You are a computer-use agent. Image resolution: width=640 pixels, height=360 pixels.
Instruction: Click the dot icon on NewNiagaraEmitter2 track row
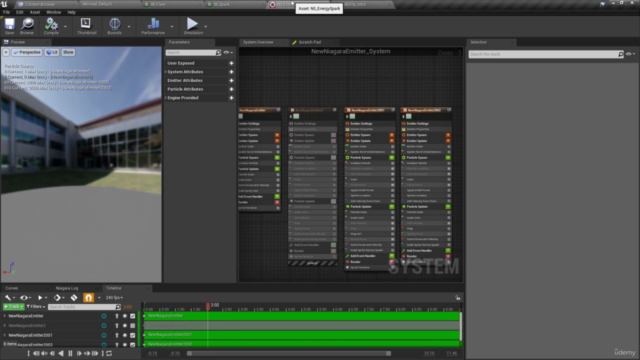125,326
